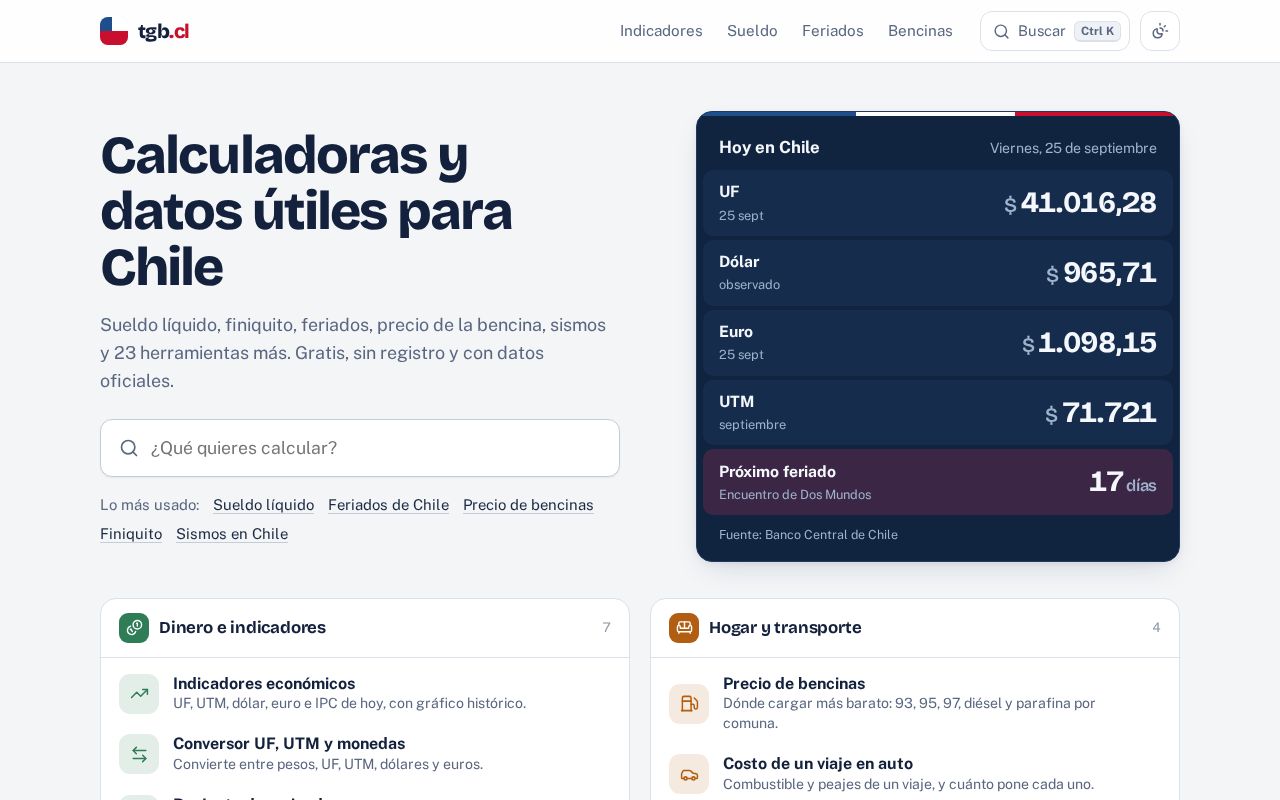Click the UF value row in Hoy en Chile
Image resolution: width=1280 pixels, height=800 pixels.
pos(938,203)
